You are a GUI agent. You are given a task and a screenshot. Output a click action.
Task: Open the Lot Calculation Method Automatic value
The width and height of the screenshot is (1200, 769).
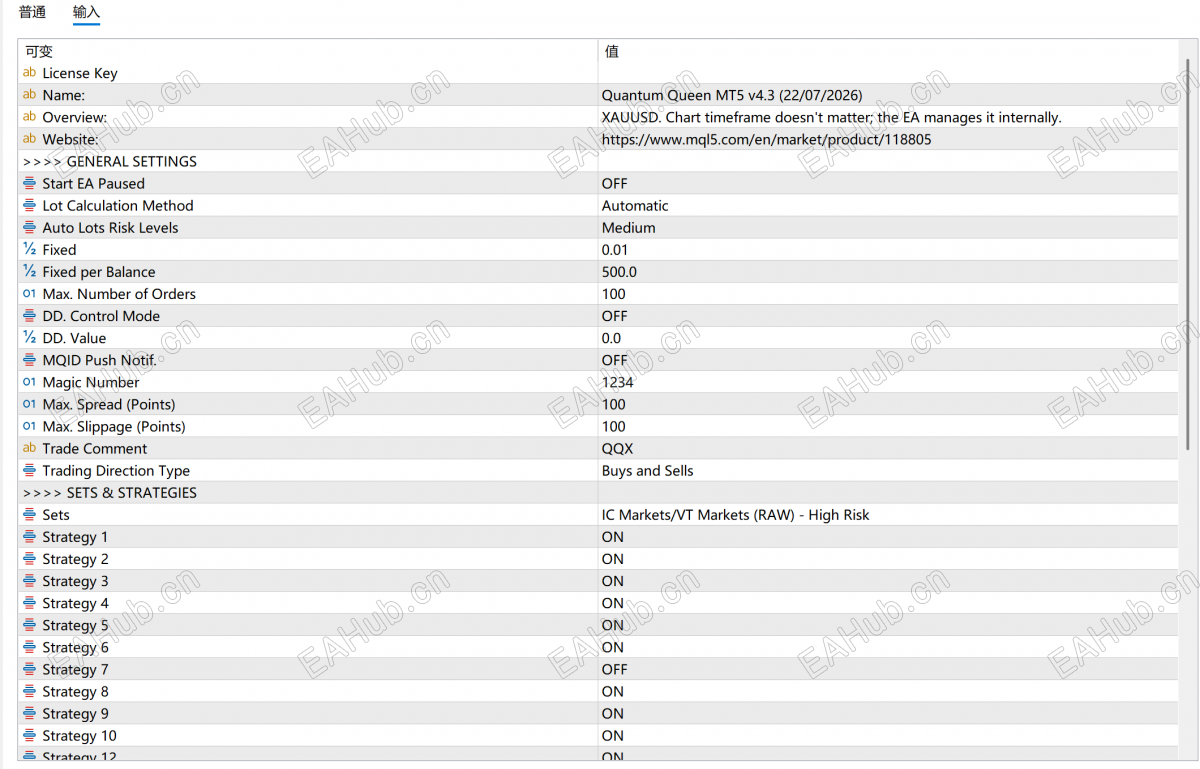(x=888, y=205)
